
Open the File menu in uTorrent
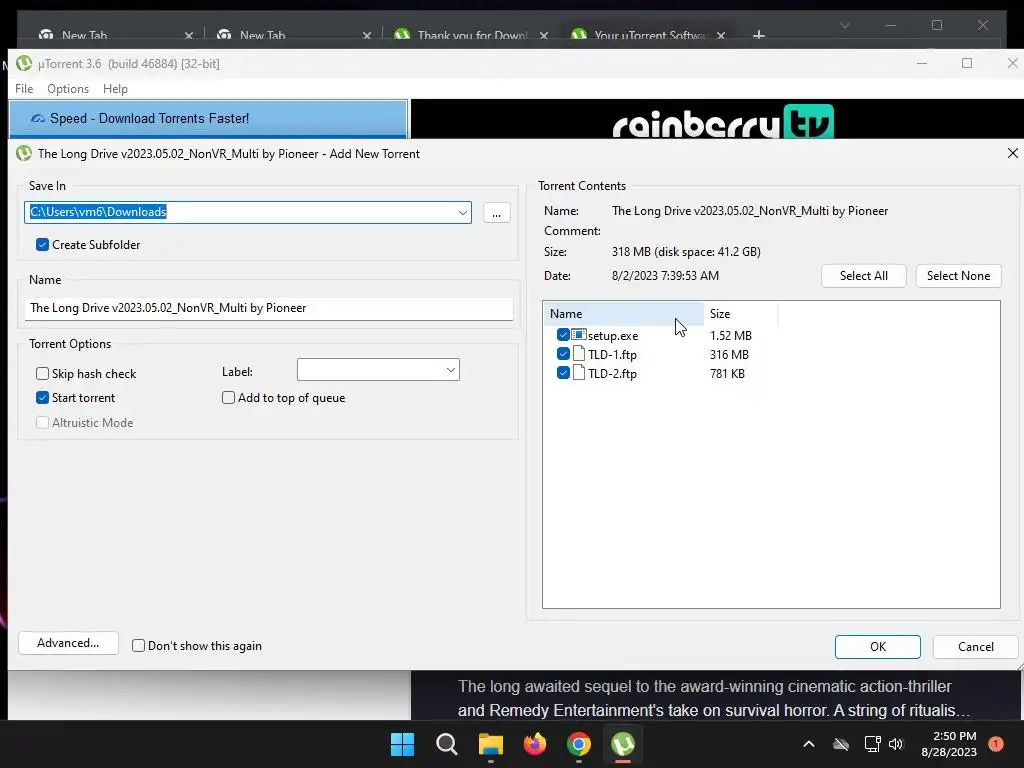click(x=24, y=89)
